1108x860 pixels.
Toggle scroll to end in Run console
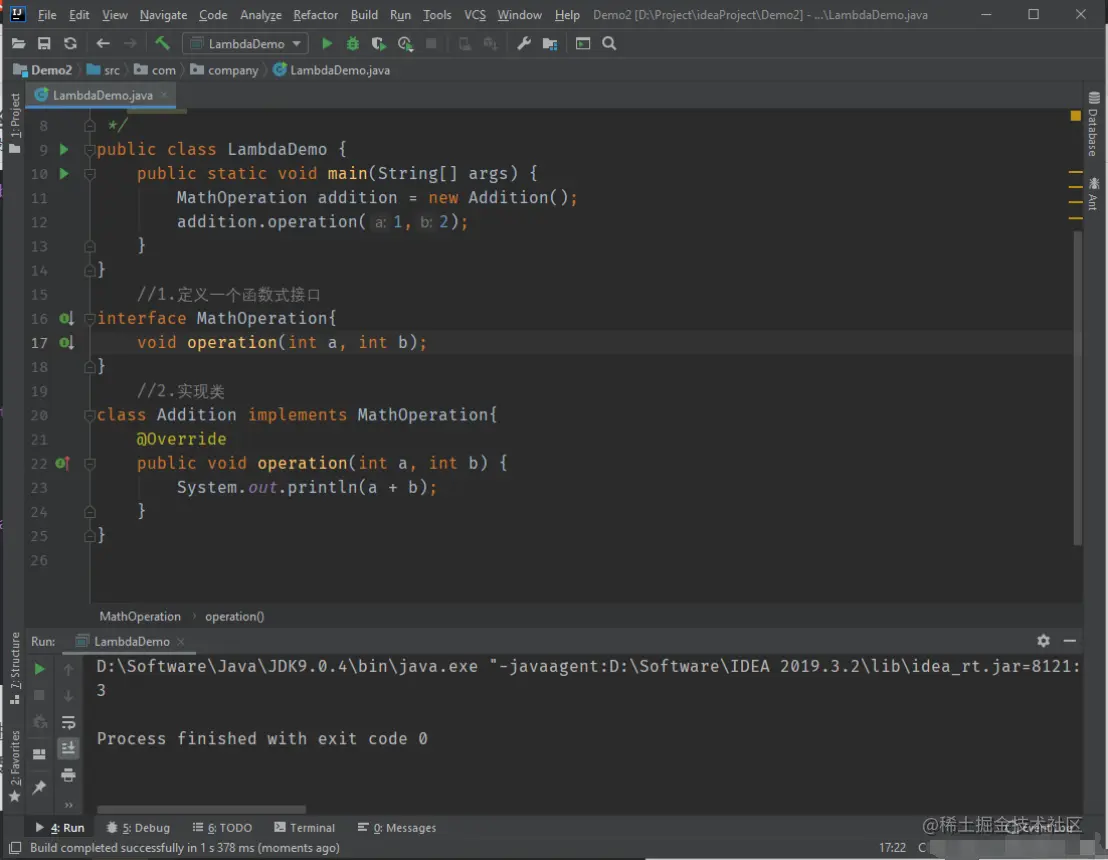pyautogui.click(x=68, y=748)
